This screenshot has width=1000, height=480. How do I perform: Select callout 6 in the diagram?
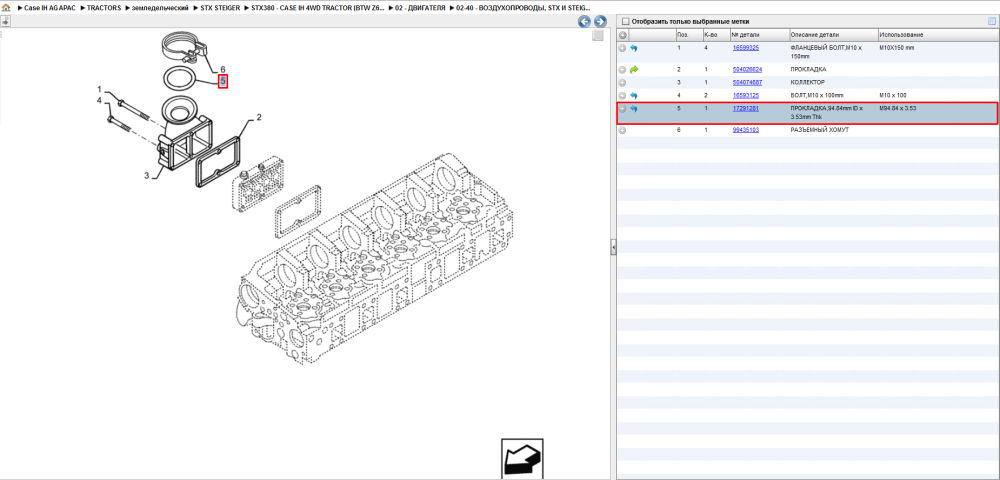pyautogui.click(x=223, y=69)
